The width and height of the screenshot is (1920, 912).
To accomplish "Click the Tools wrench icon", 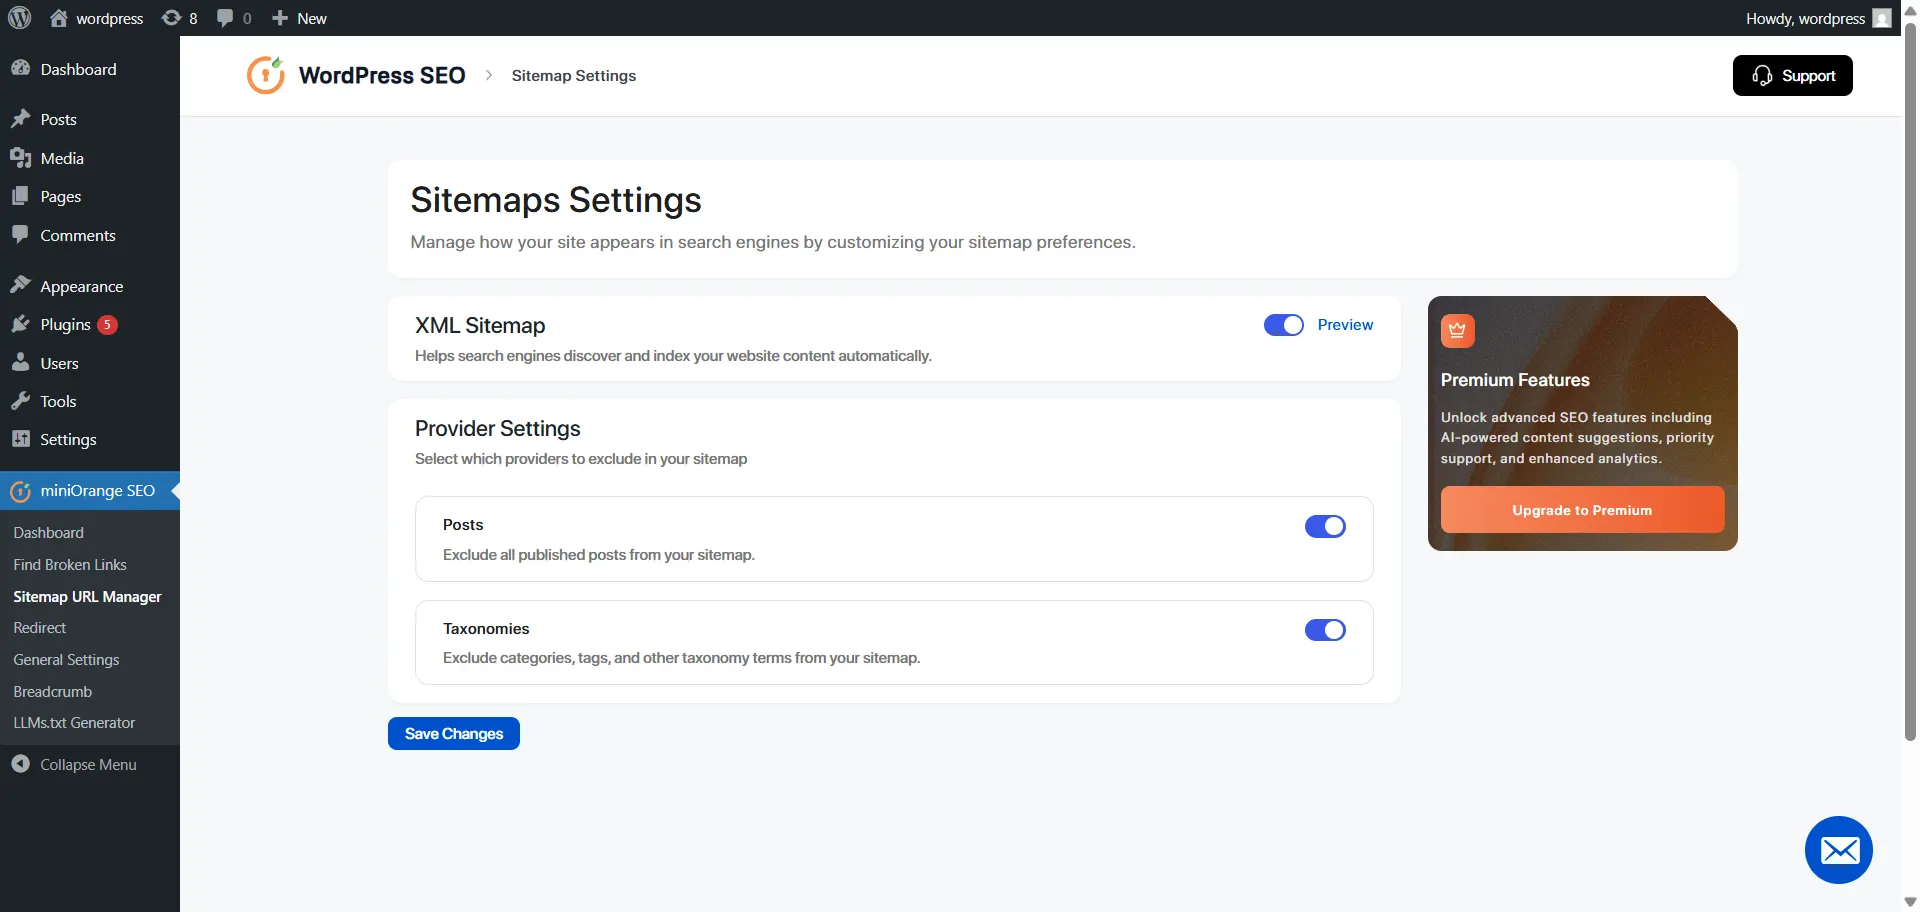I will coord(21,401).
